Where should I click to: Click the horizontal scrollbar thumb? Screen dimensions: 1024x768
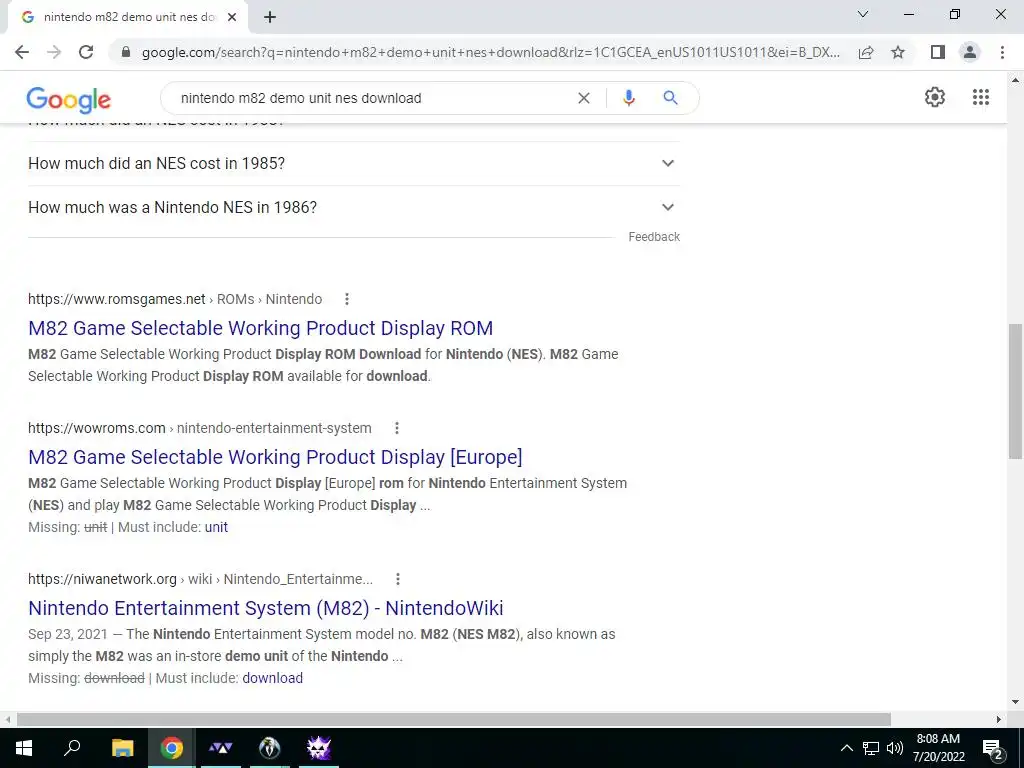454,719
